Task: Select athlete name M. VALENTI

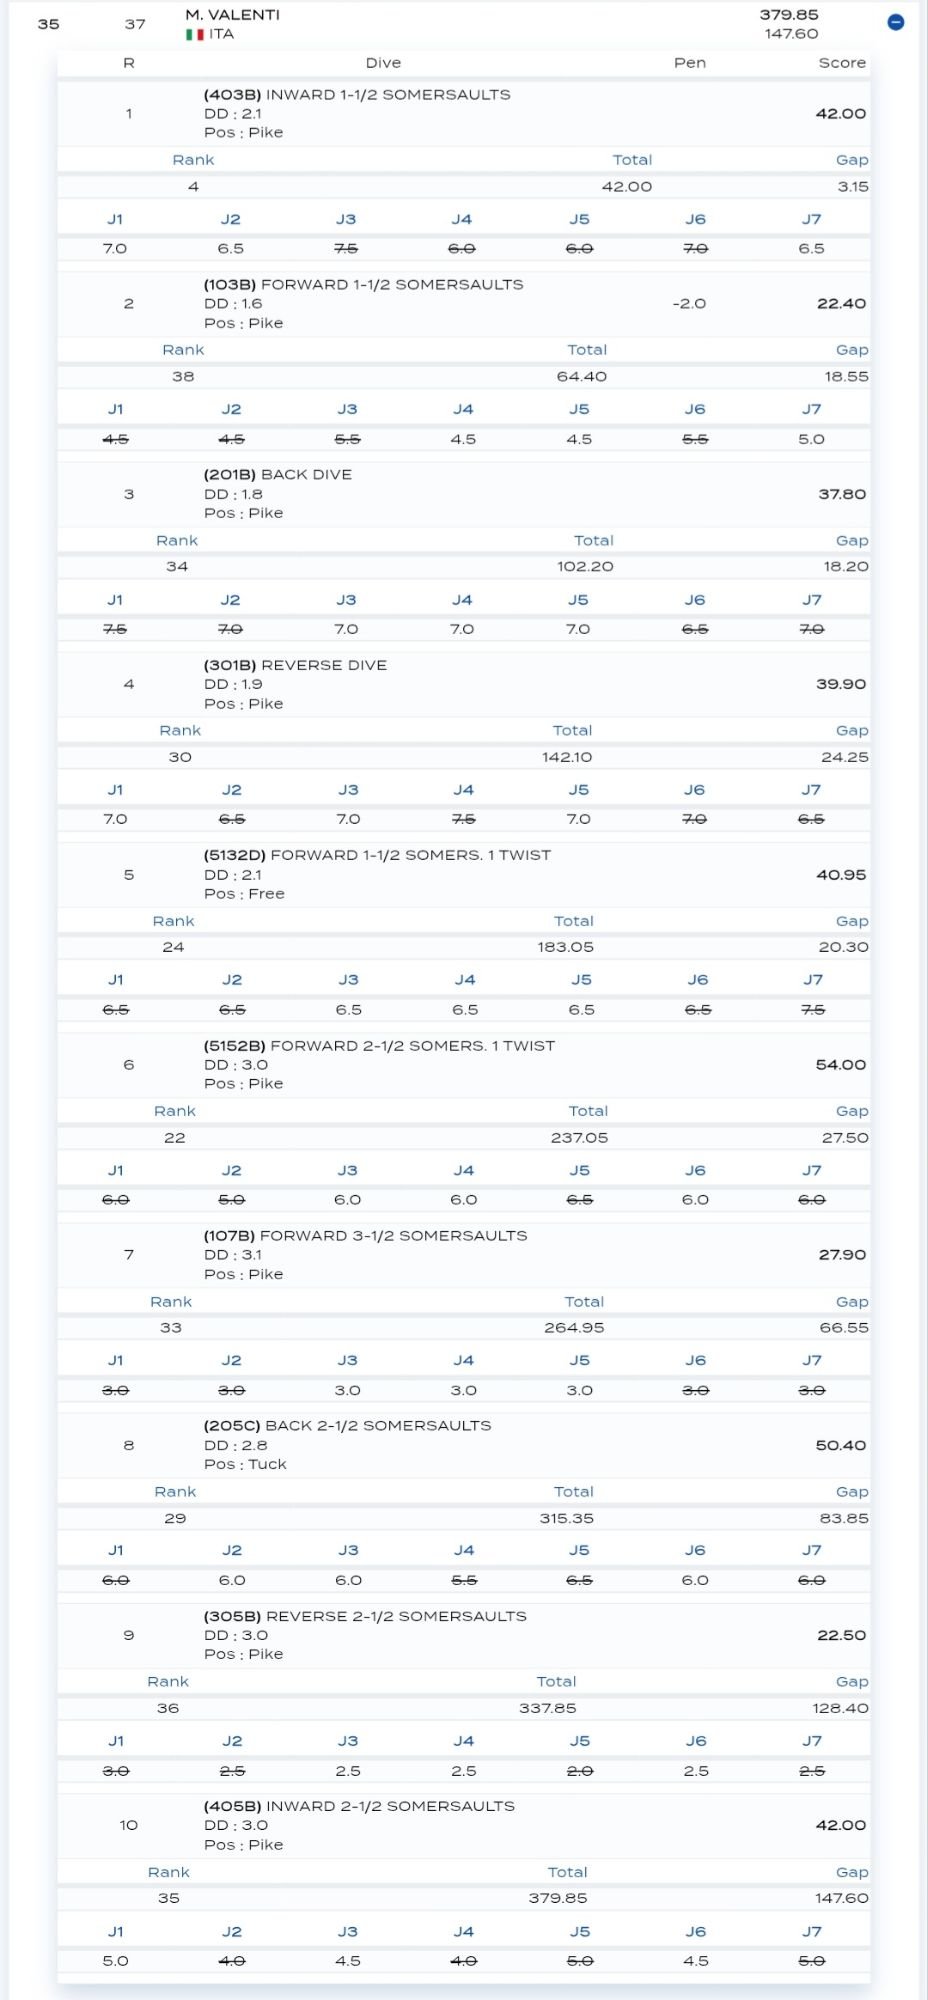Action: [x=233, y=15]
